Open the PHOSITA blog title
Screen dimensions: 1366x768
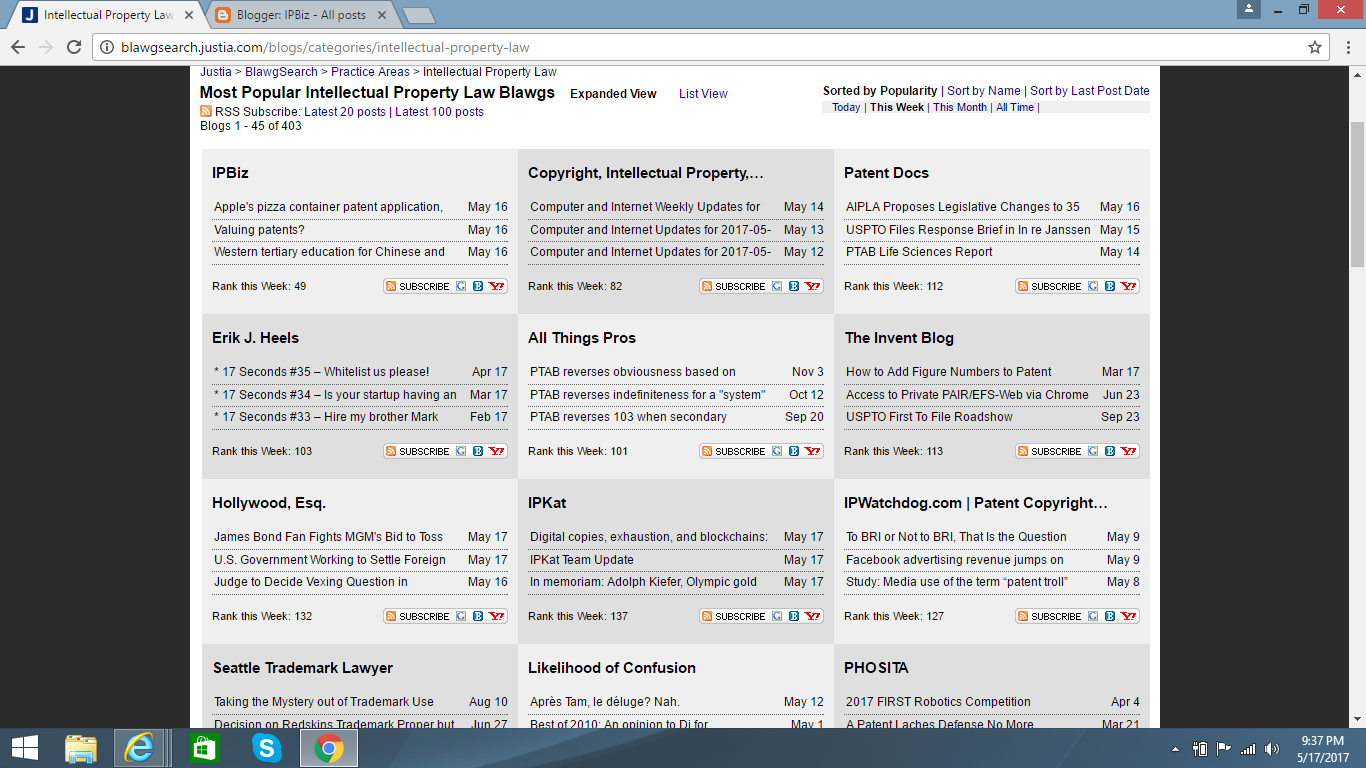[876, 668]
